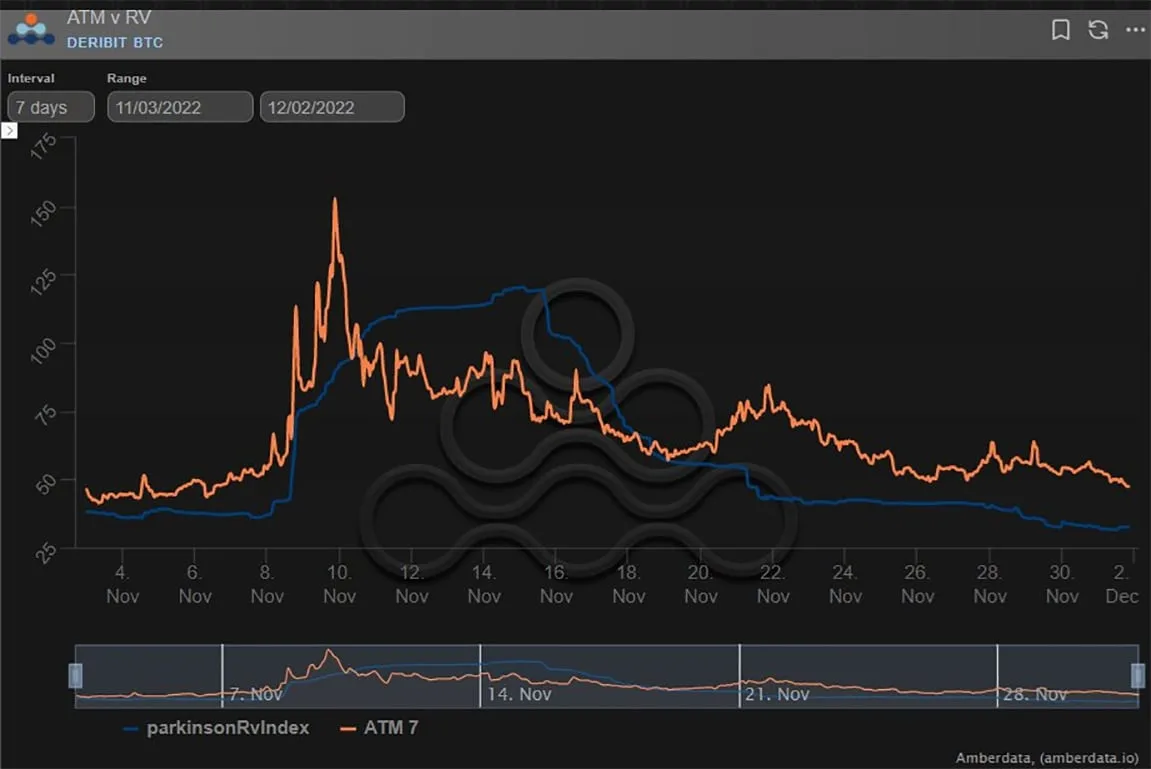Click the Amberdata credits text

[x=1047, y=758]
